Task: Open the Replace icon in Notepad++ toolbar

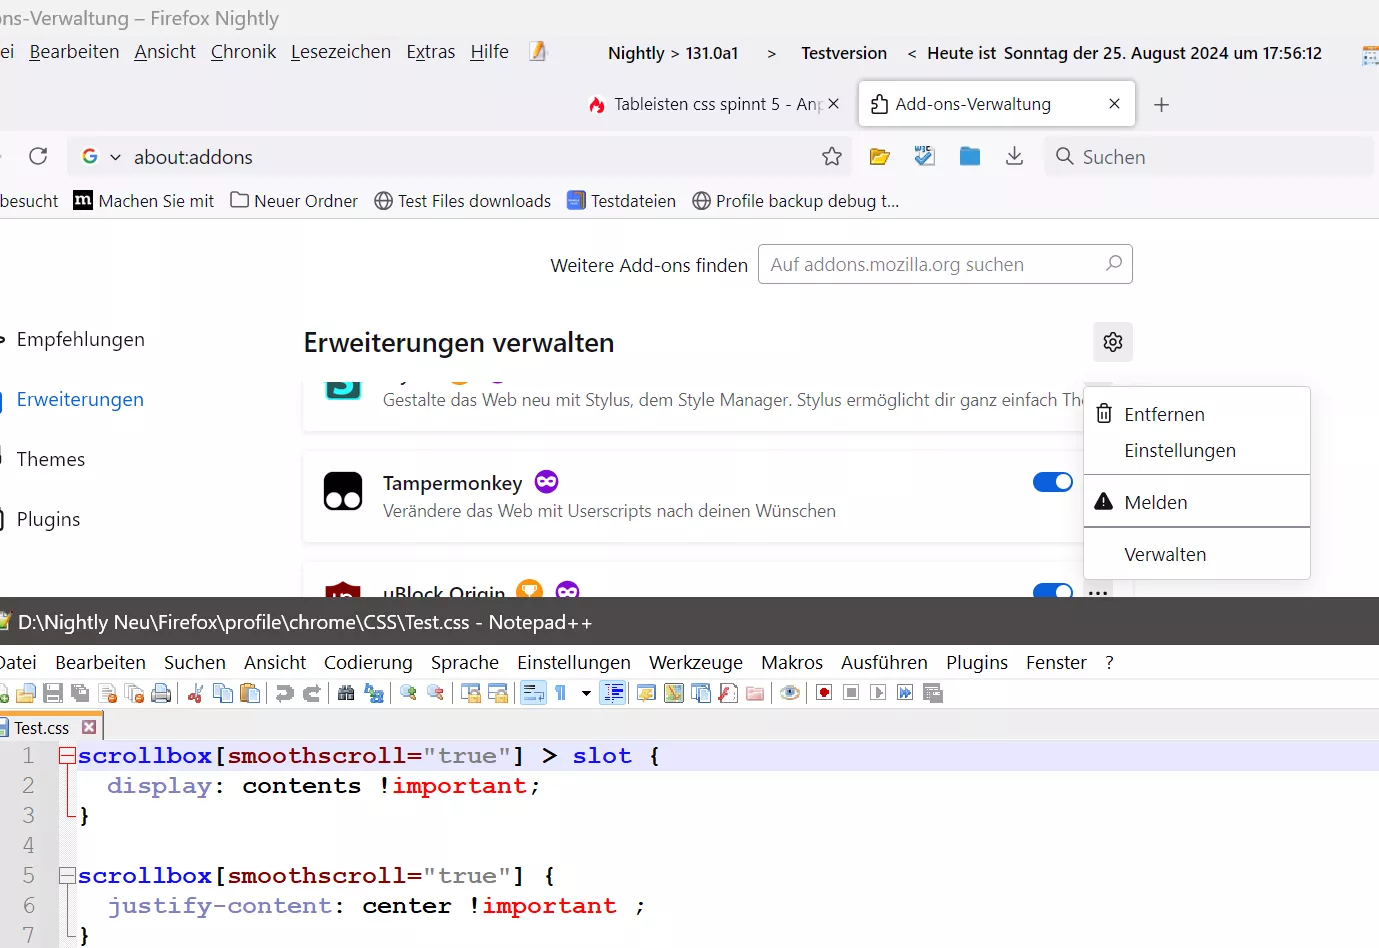Action: (374, 693)
